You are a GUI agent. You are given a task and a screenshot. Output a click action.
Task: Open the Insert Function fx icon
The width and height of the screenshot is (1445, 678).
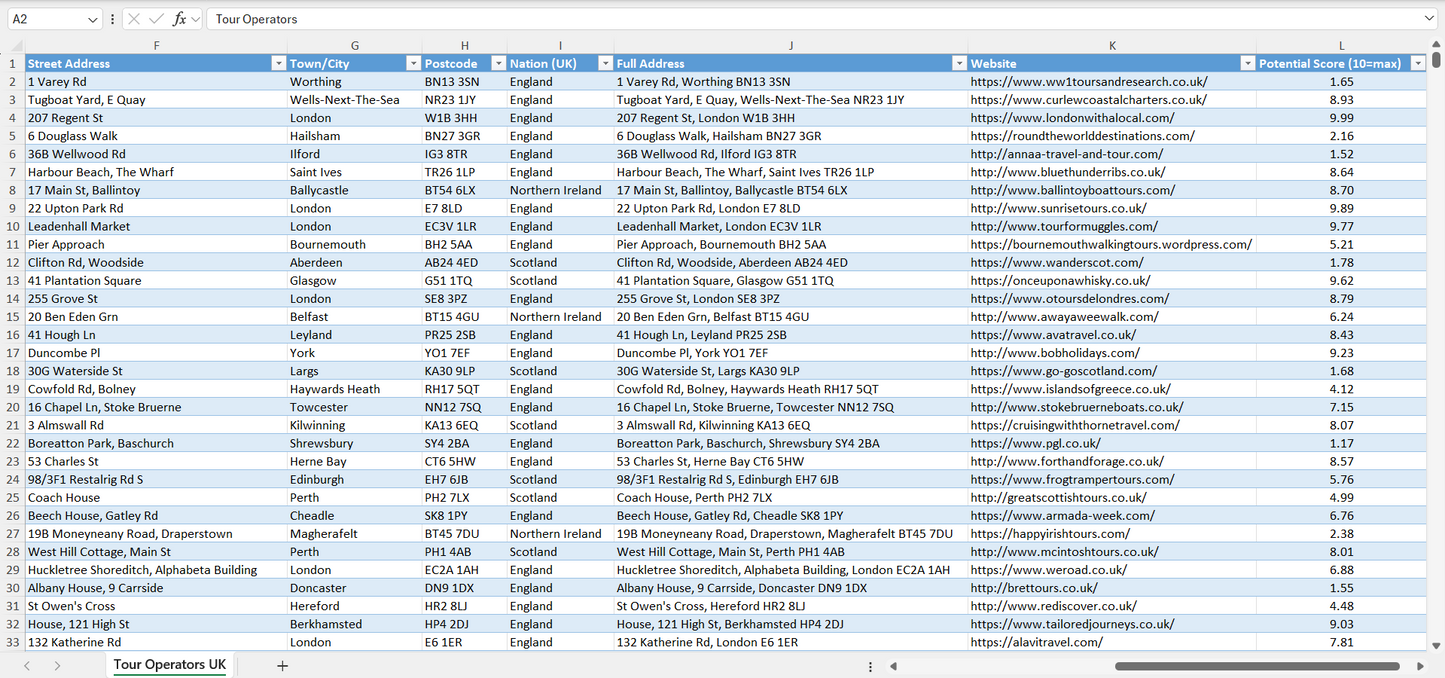179,19
